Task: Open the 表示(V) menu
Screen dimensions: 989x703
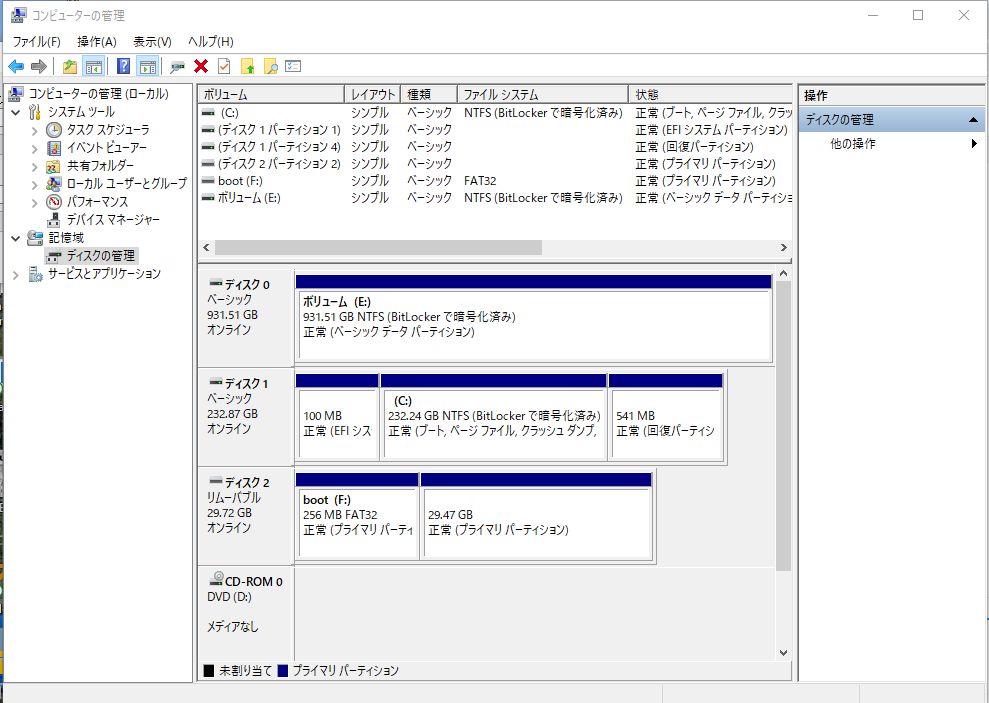Action: pyautogui.click(x=152, y=41)
